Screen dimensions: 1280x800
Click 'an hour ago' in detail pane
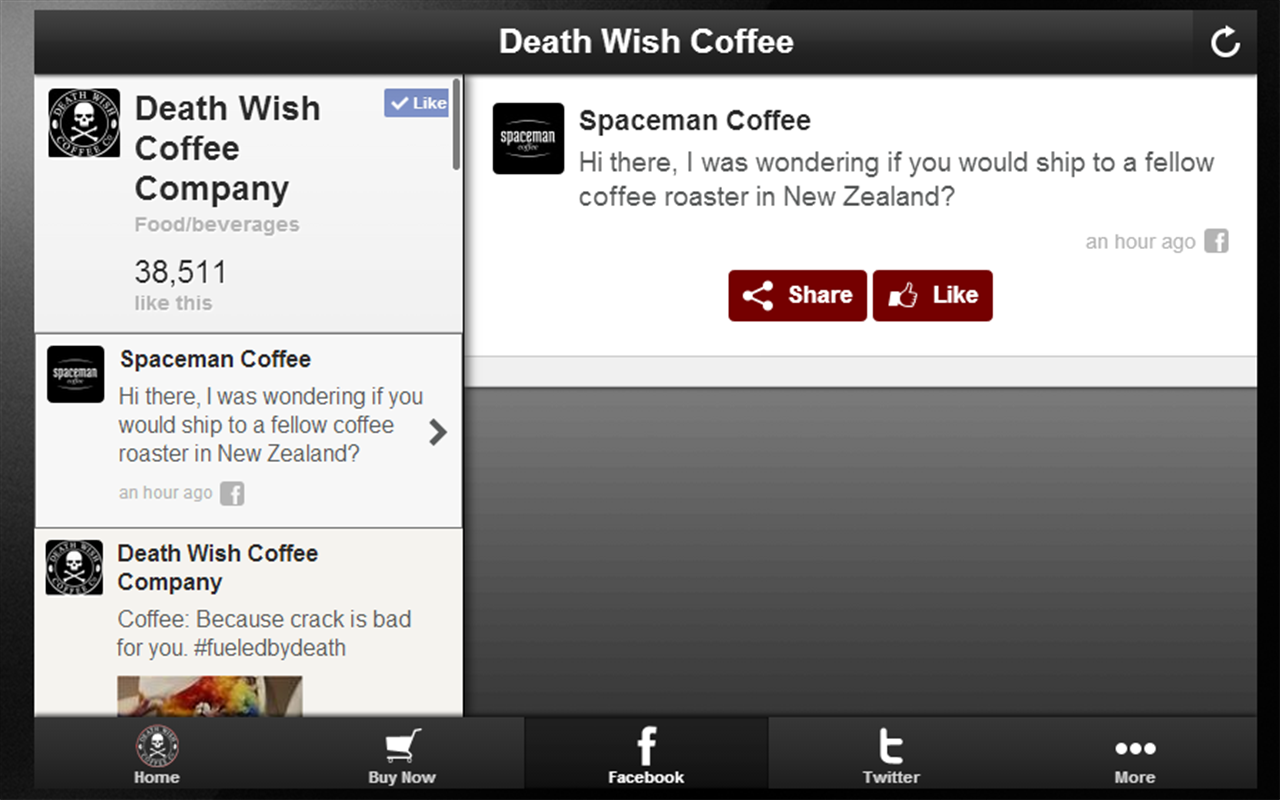tap(1141, 242)
